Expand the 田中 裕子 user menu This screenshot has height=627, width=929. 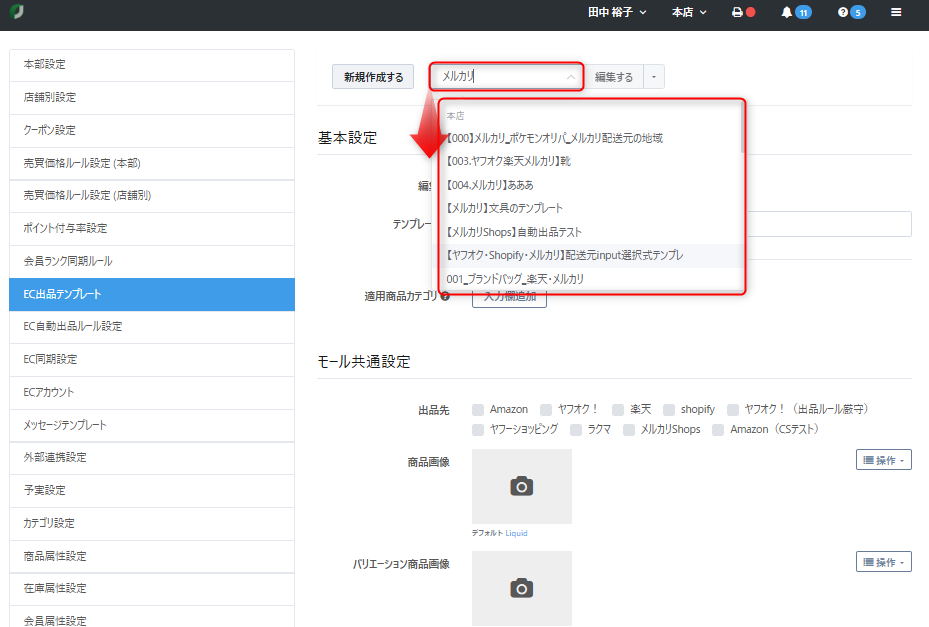617,12
